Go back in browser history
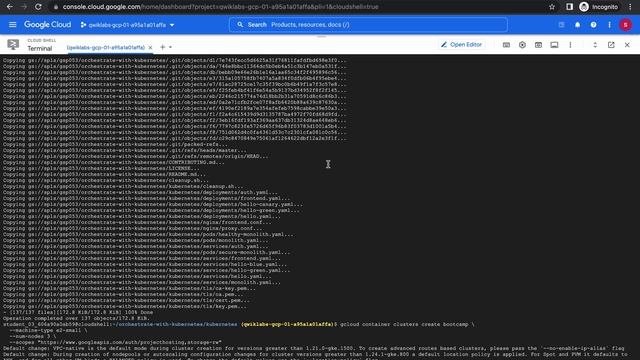640x360 pixels. 10,7
